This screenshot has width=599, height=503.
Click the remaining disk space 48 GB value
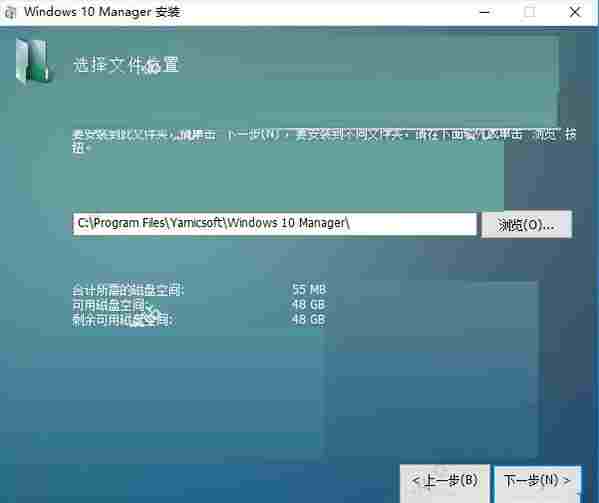coord(309,319)
